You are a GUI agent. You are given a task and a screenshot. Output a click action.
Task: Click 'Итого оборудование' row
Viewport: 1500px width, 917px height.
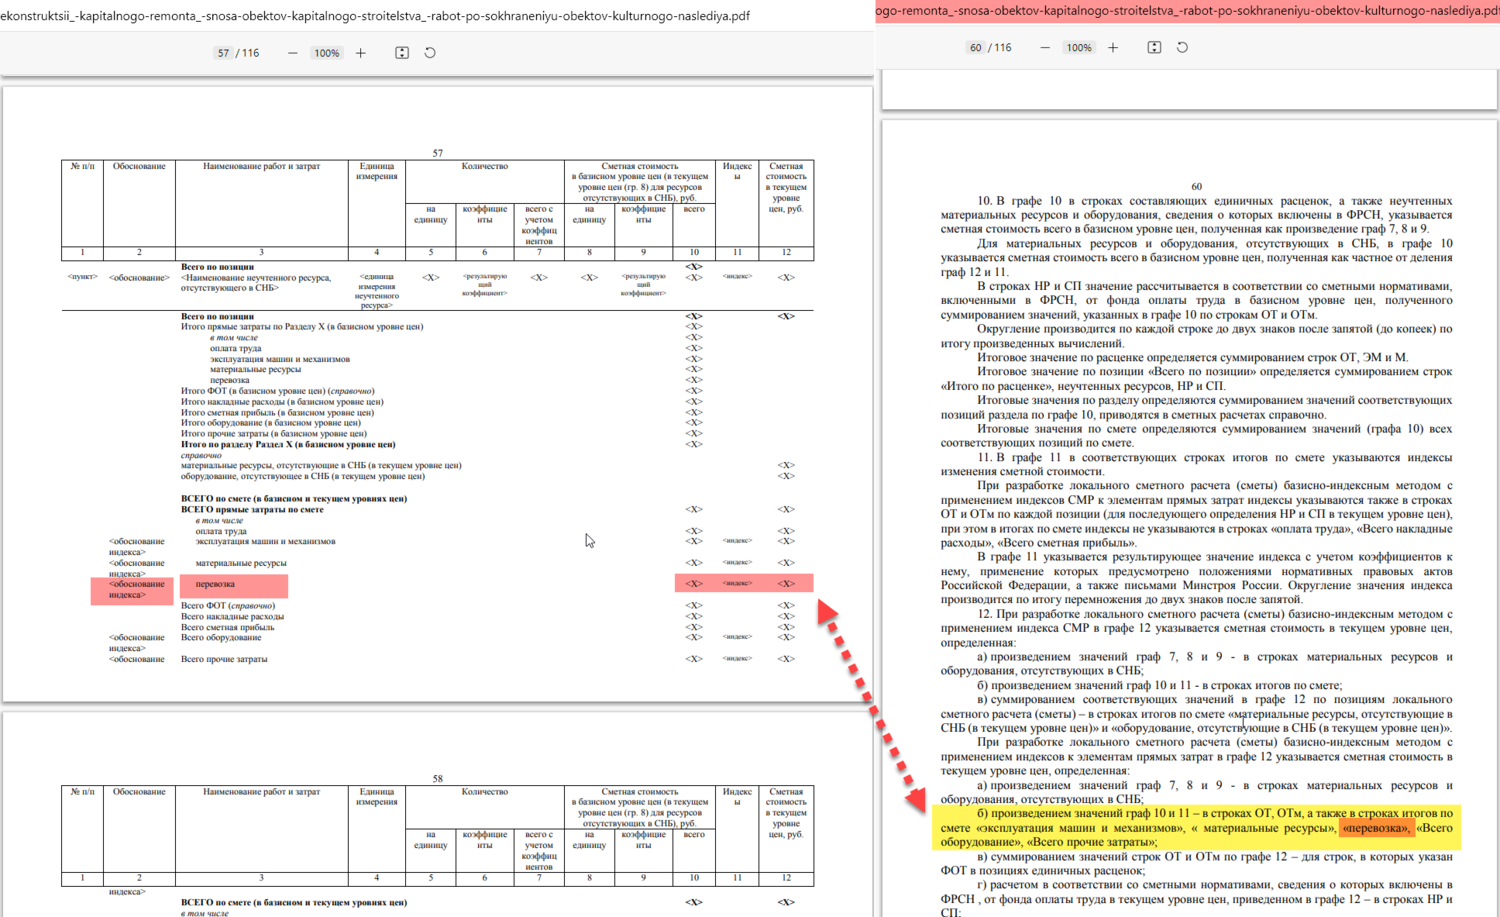coord(270,423)
